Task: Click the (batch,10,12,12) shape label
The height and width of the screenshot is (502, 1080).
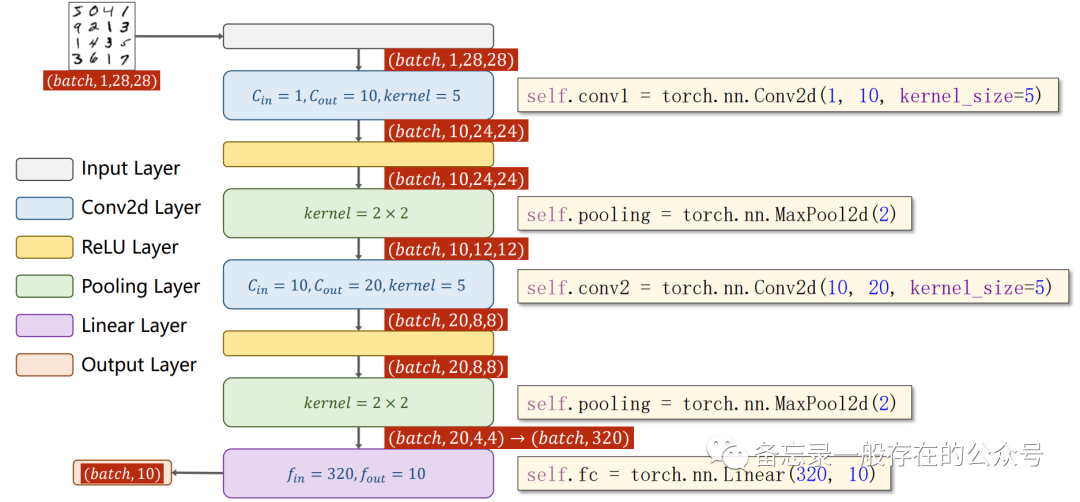Action: pyautogui.click(x=456, y=249)
